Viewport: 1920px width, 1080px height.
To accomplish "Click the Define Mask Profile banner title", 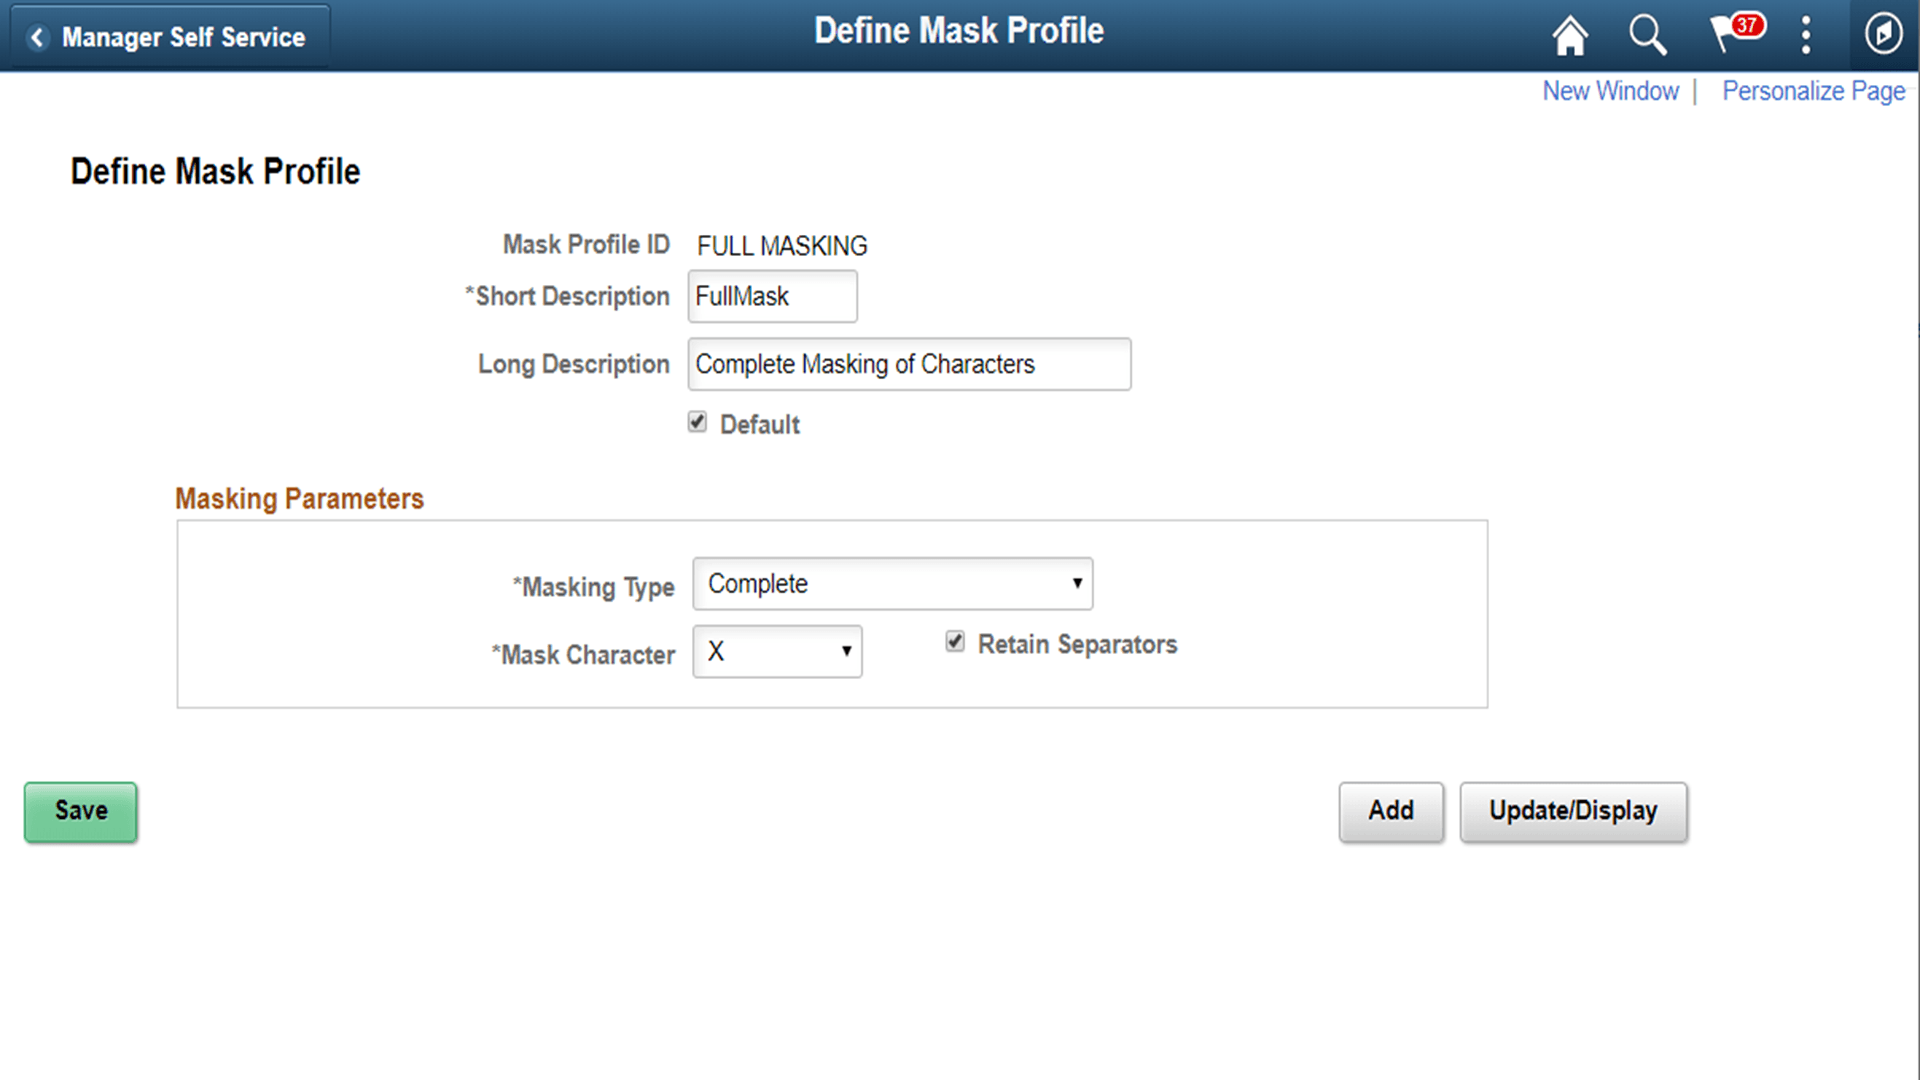I will click(x=959, y=31).
